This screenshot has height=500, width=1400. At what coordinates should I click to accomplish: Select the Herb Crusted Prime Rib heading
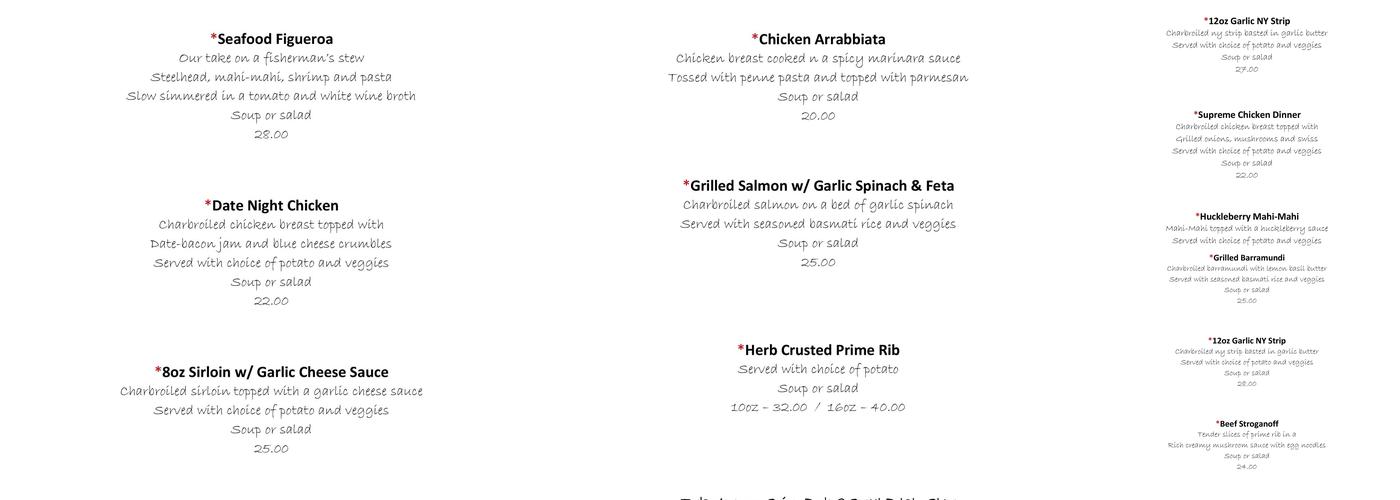818,350
